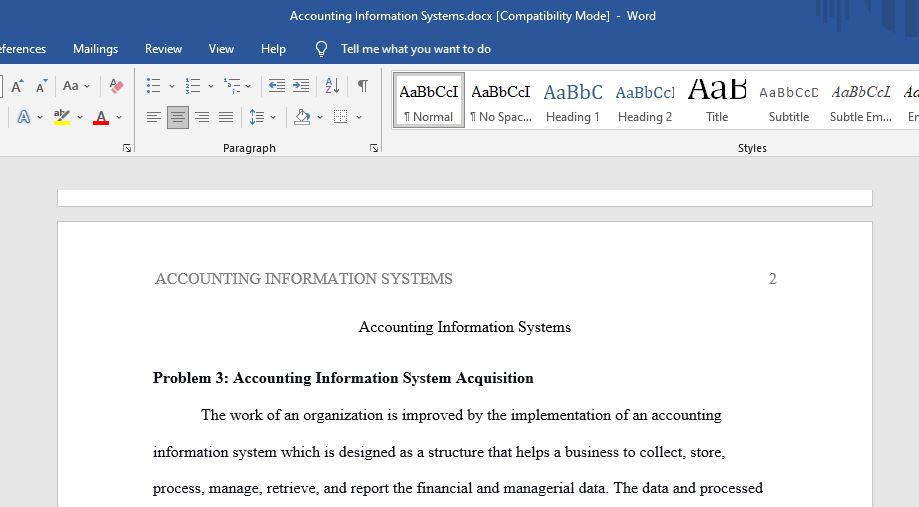Apply the No Spacing style

[501, 100]
